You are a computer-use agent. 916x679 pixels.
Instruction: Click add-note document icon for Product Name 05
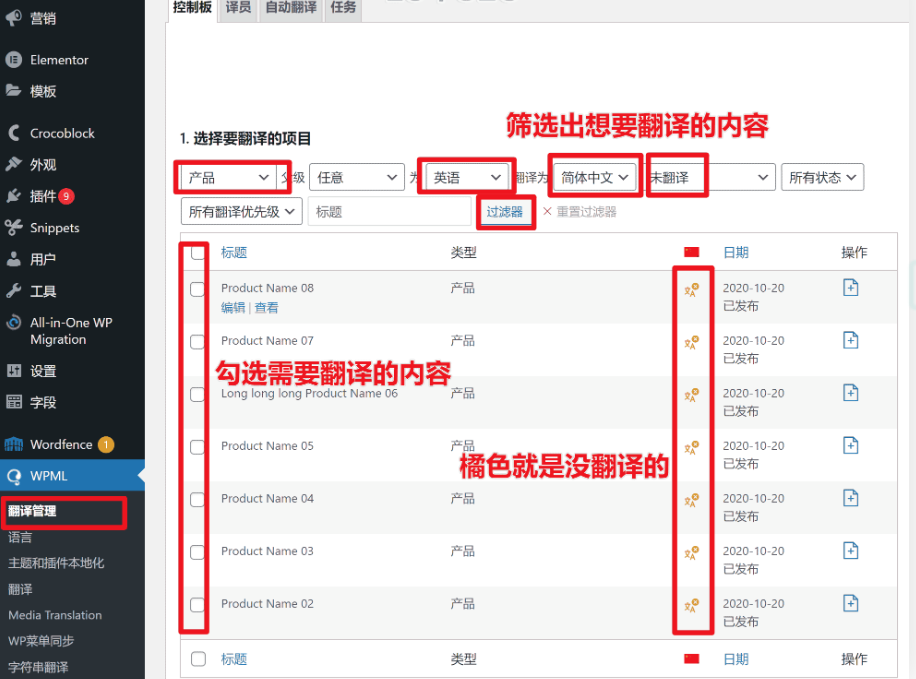[851, 445]
